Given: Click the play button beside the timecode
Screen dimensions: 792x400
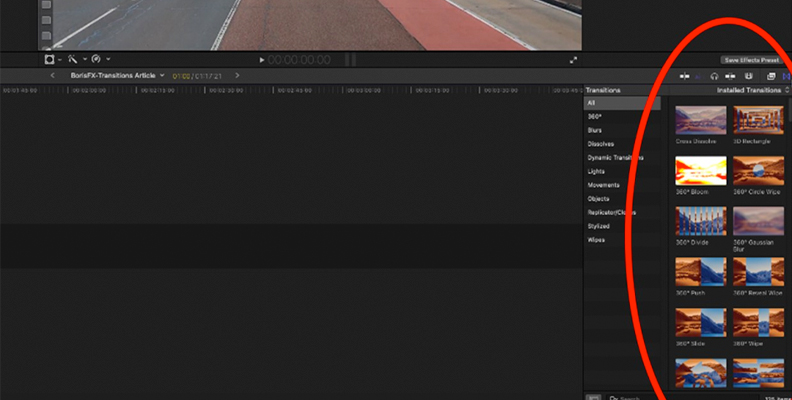Looking at the screenshot, I should (262, 60).
